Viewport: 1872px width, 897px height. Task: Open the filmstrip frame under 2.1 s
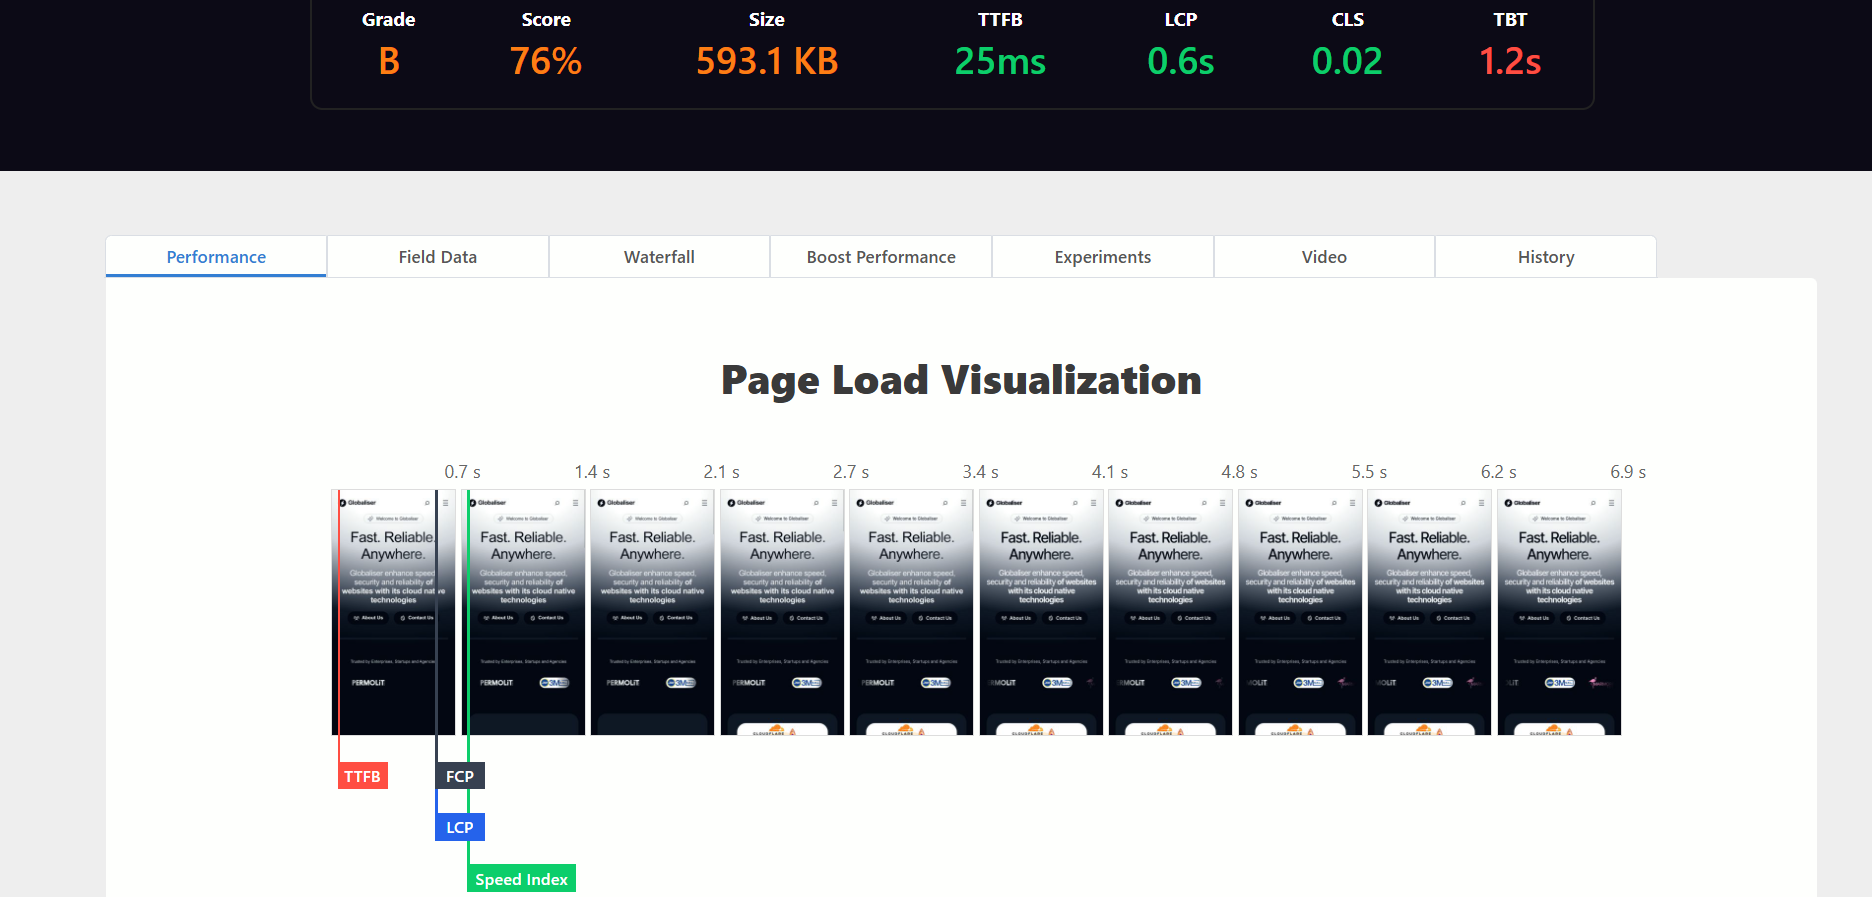coord(652,612)
